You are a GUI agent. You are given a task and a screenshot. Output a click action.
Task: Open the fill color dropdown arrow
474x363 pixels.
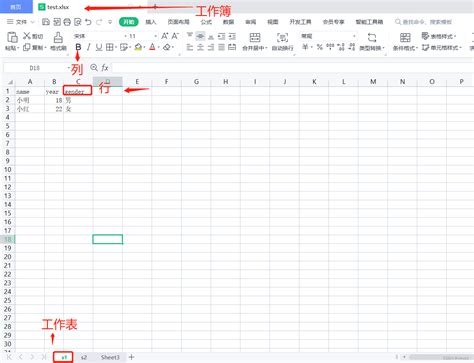tap(144, 47)
